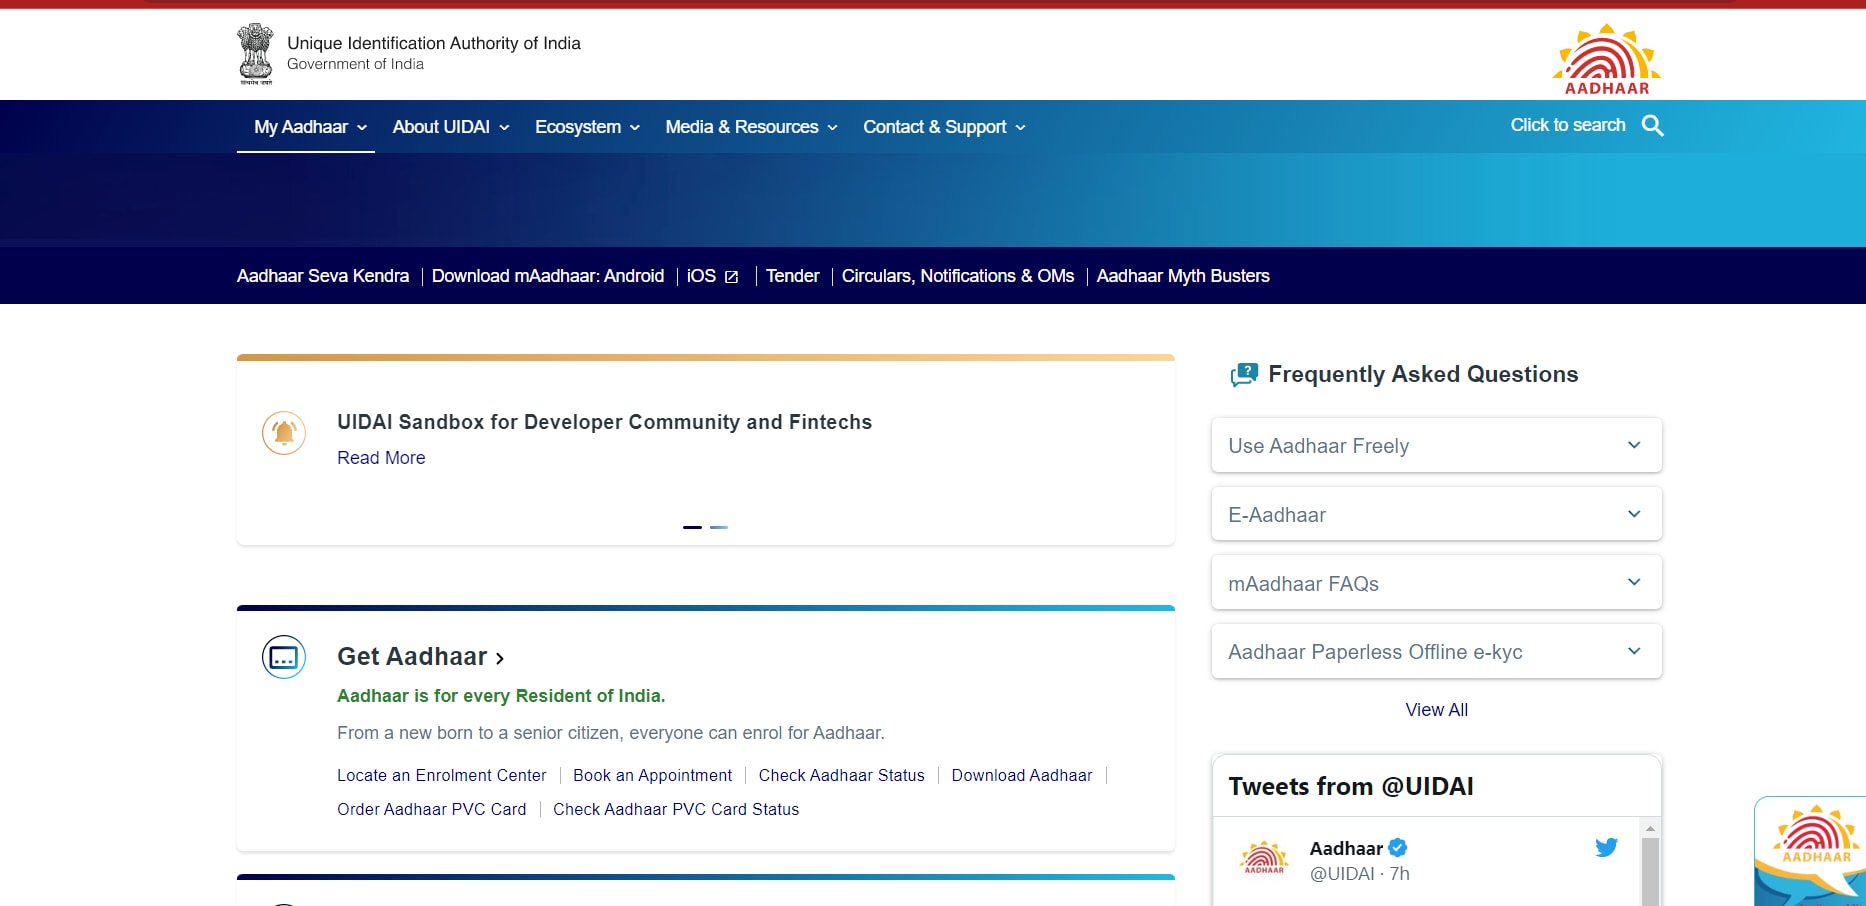
Task: Click the tweets scrollbar up arrow
Action: [x=1651, y=828]
